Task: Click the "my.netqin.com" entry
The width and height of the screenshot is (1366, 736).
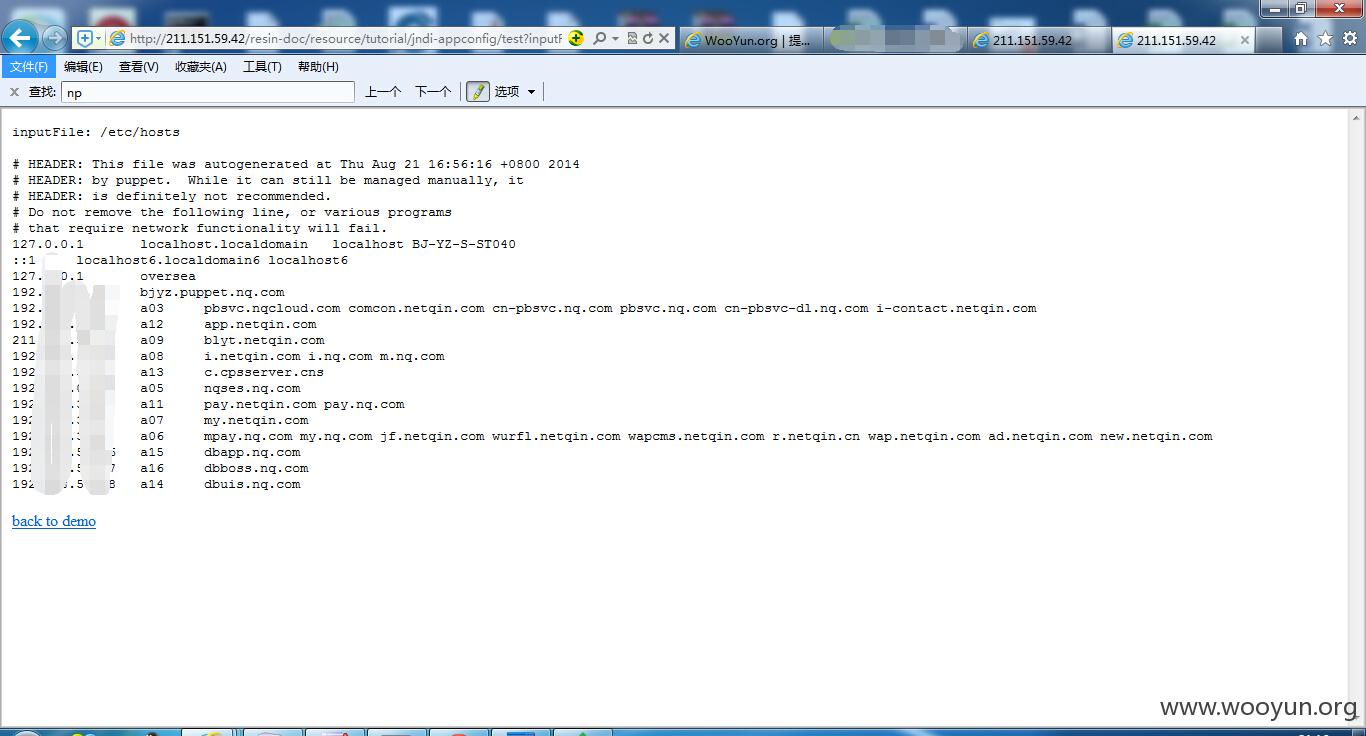Action: (256, 420)
